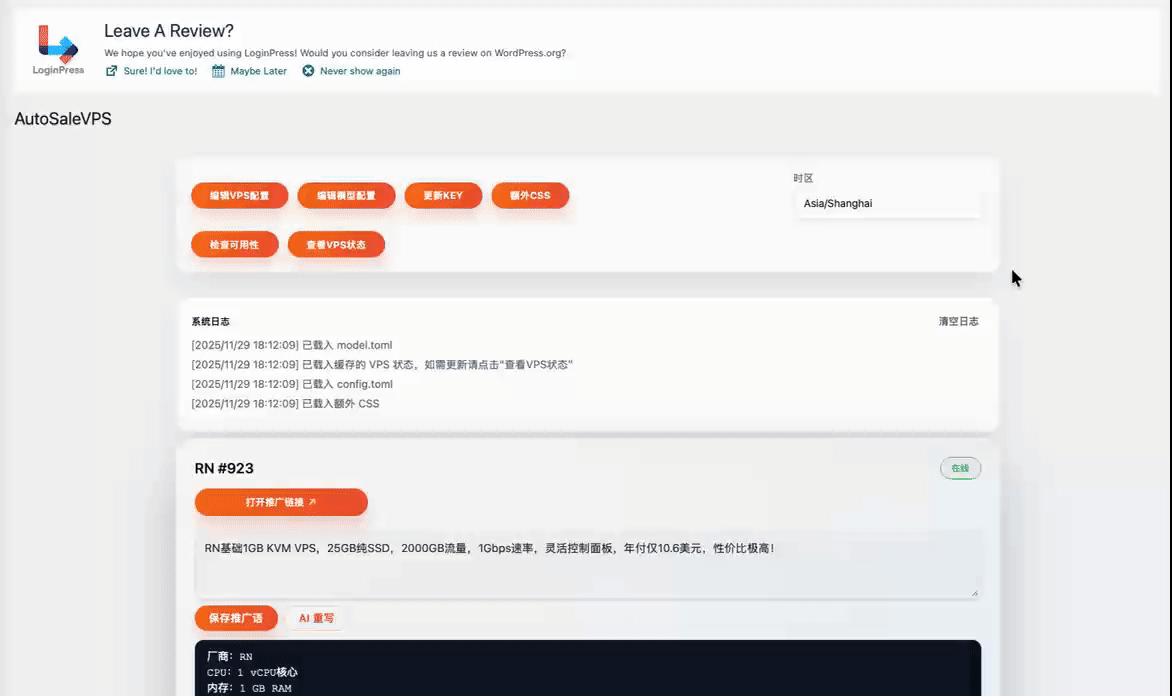Click the "Sure! I'd love to!" link
Viewport: 1172px width, 696px height.
160,71
